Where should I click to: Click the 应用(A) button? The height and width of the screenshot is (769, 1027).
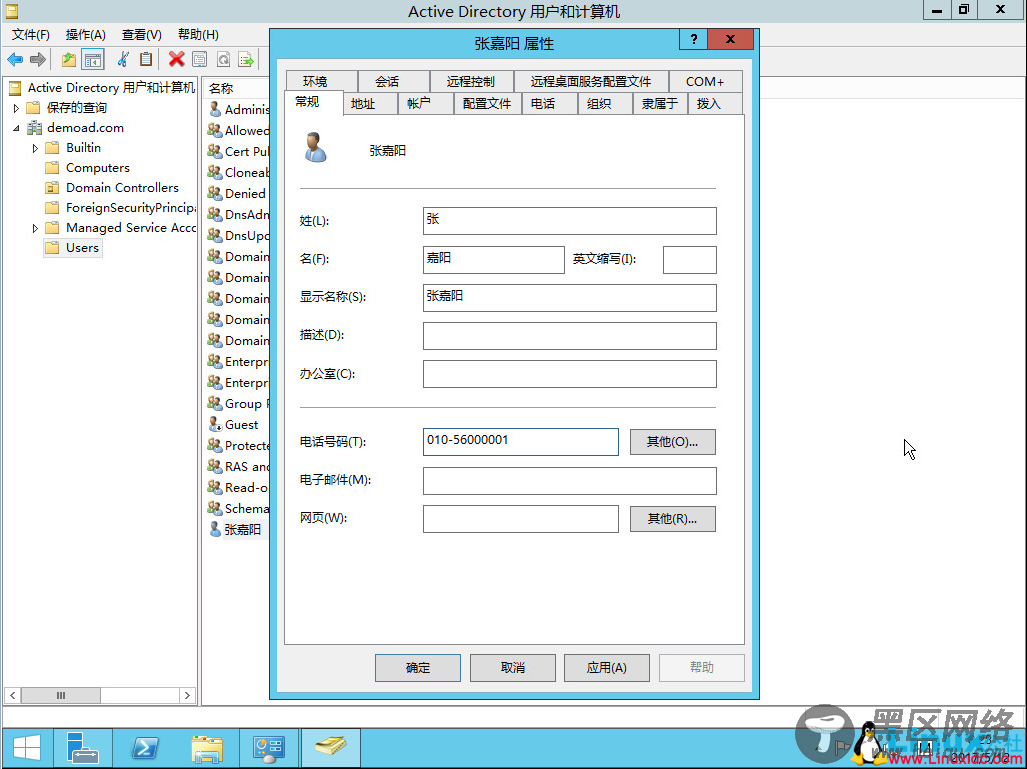pos(607,667)
